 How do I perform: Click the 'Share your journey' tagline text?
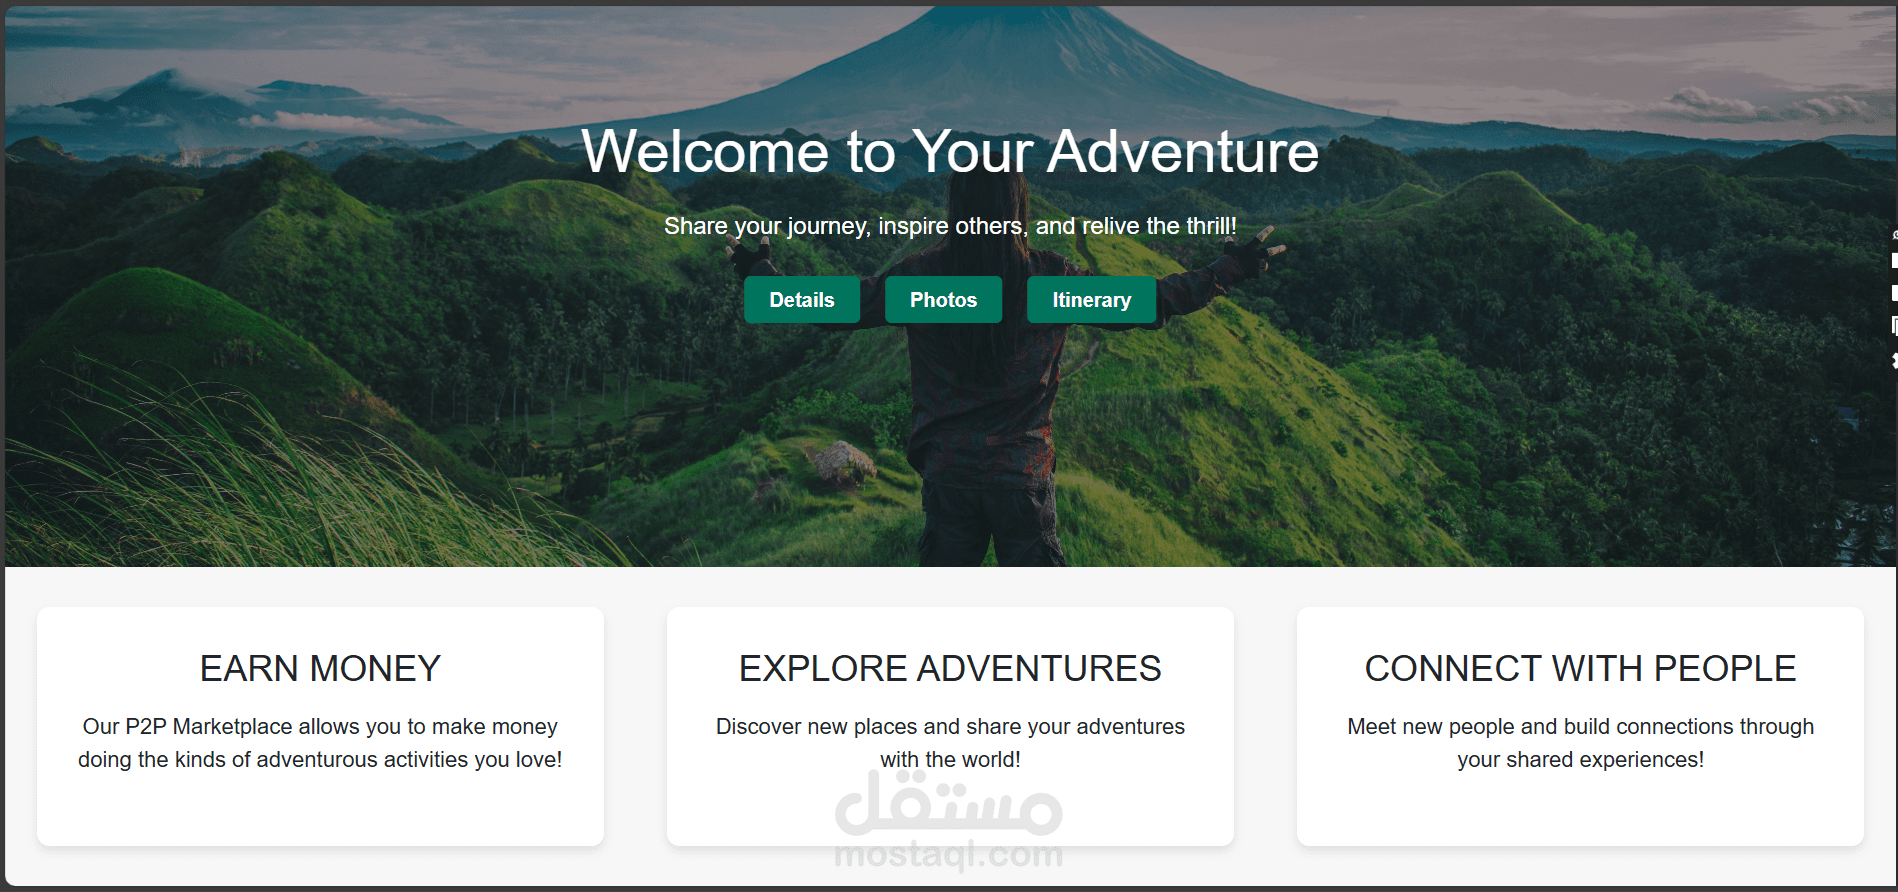pos(950,226)
